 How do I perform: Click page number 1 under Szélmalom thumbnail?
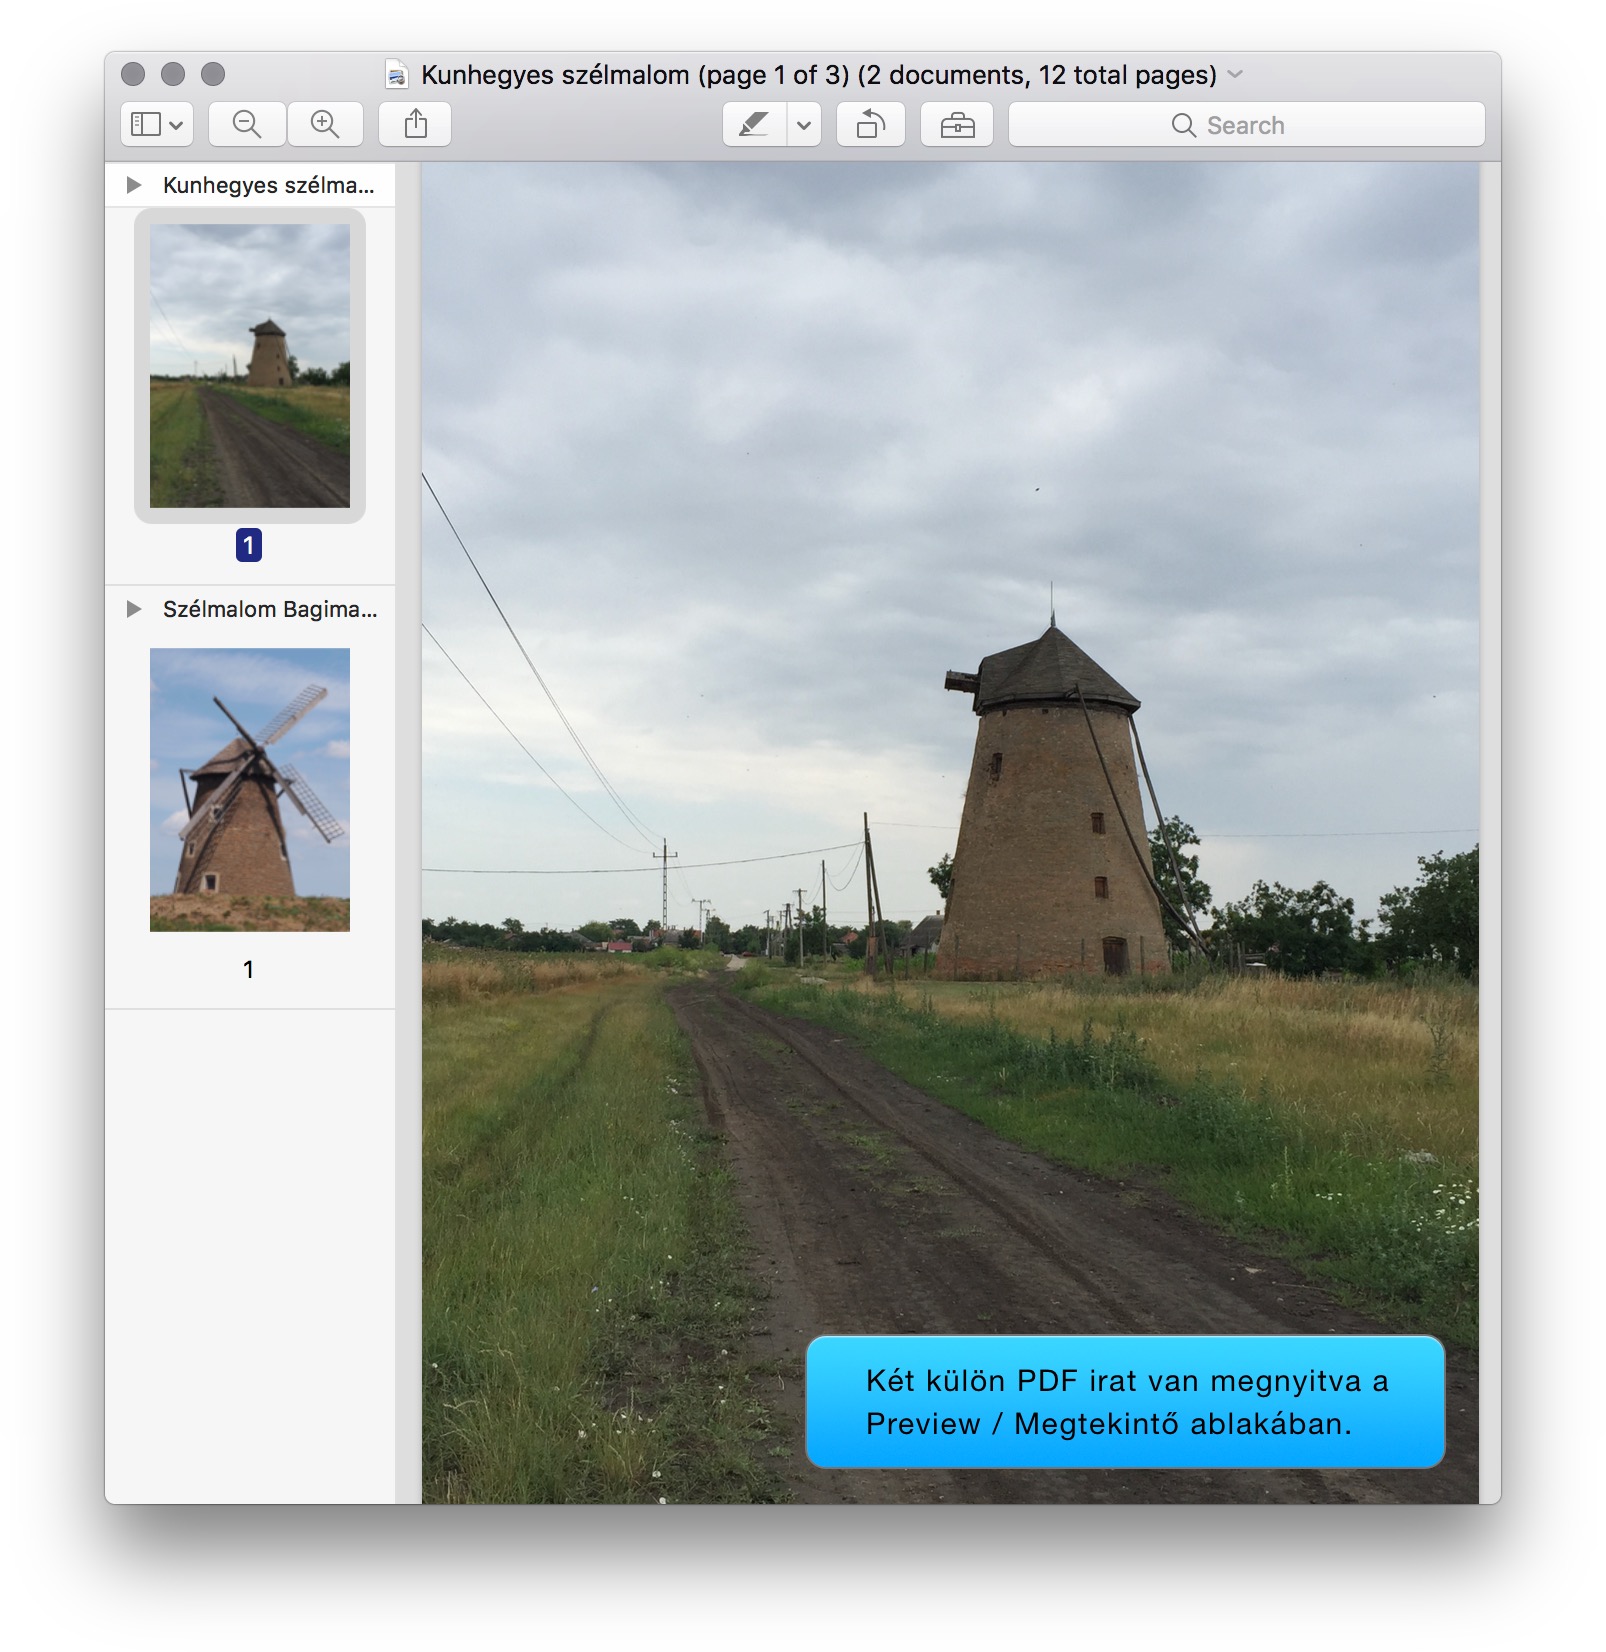pos(248,969)
